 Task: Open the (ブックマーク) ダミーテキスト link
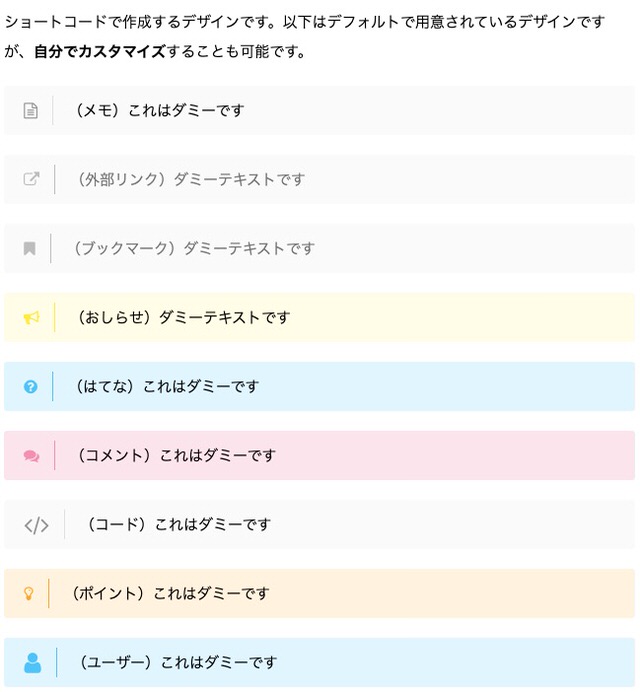coord(193,248)
